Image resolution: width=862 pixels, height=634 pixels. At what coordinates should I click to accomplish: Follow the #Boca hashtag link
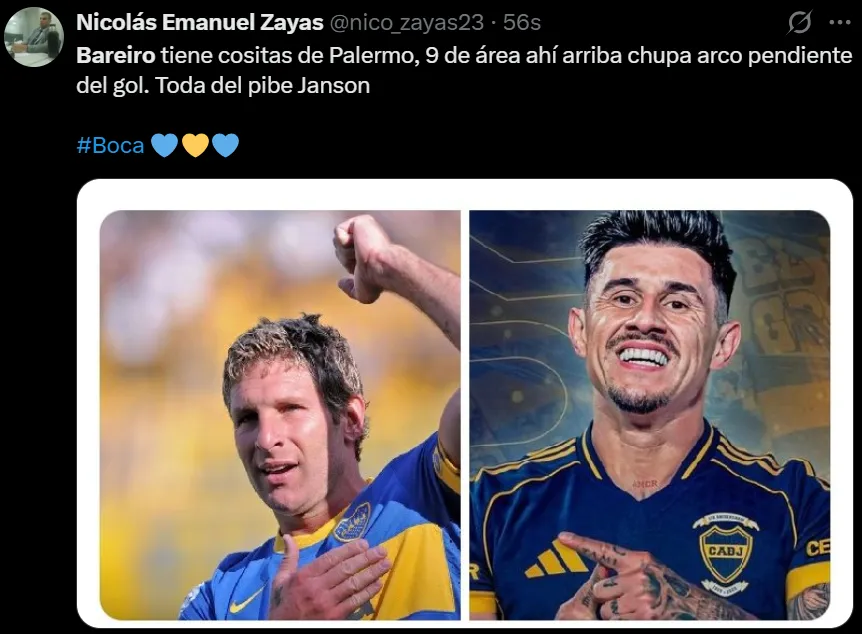110,145
